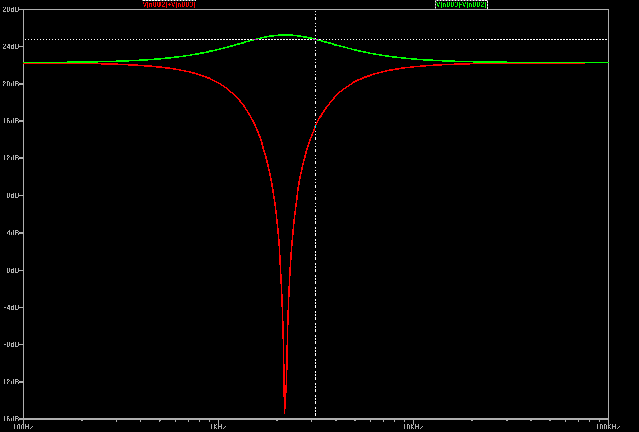This screenshot has width=639, height=432.
Task: Click the crosshair intersection of the cursor lines
Action: pos(316,39)
